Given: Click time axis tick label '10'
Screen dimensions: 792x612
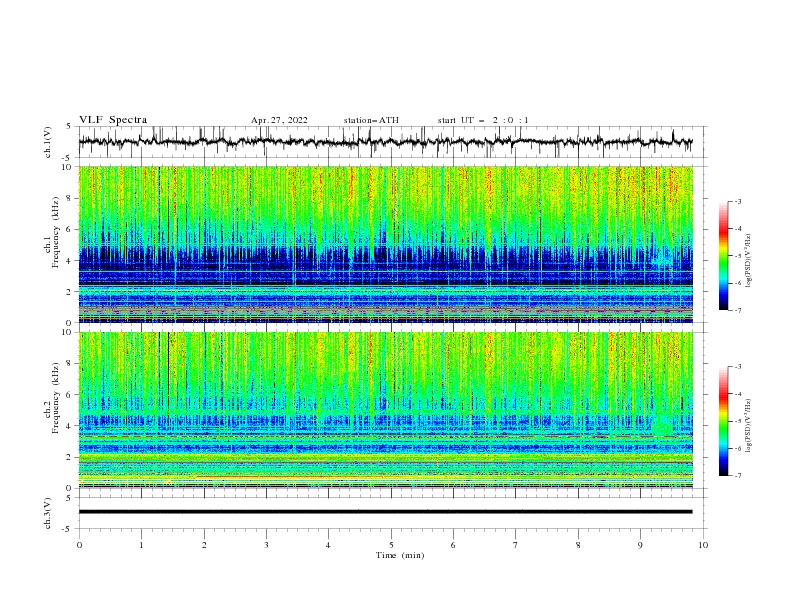Looking at the screenshot, I should pyautogui.click(x=703, y=545).
